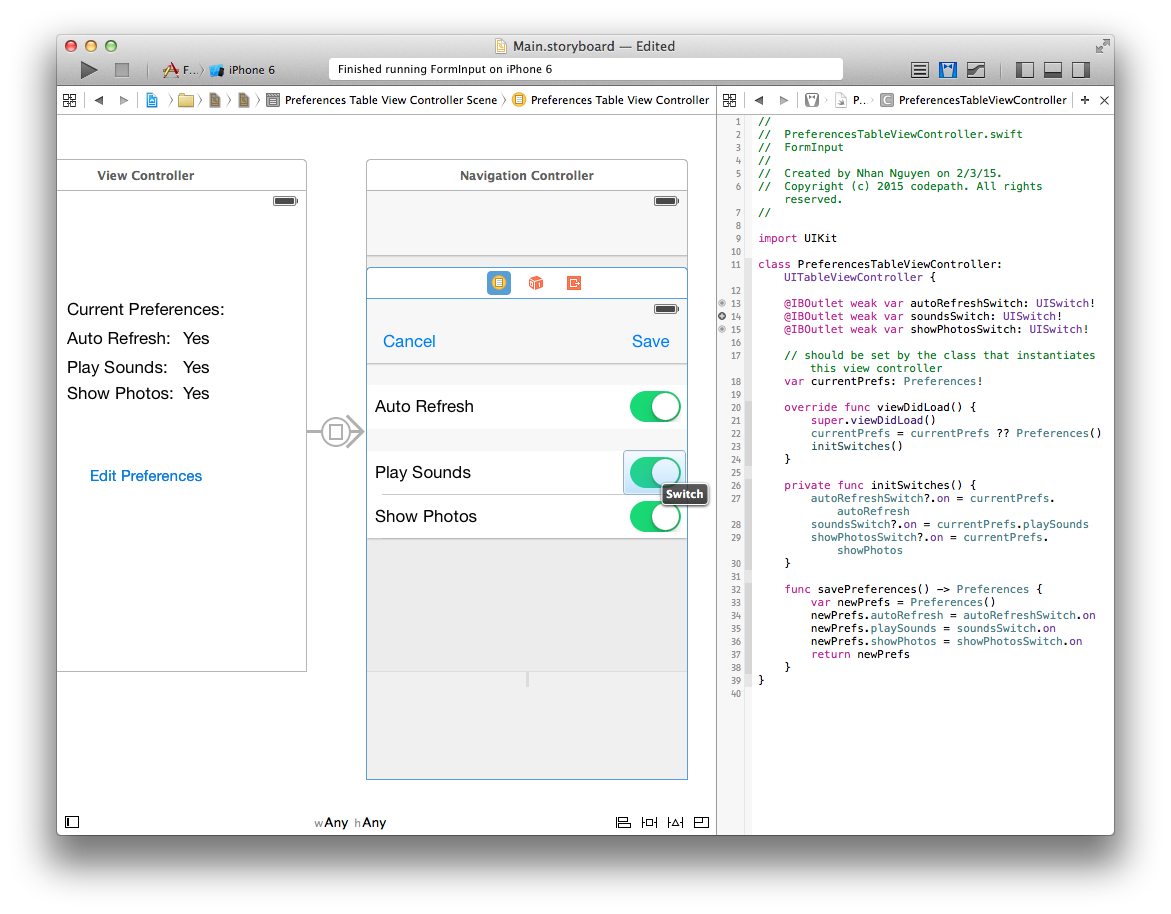
Task: Open assistant mode (Automatic) tuxedo menu
Action: coord(812,100)
